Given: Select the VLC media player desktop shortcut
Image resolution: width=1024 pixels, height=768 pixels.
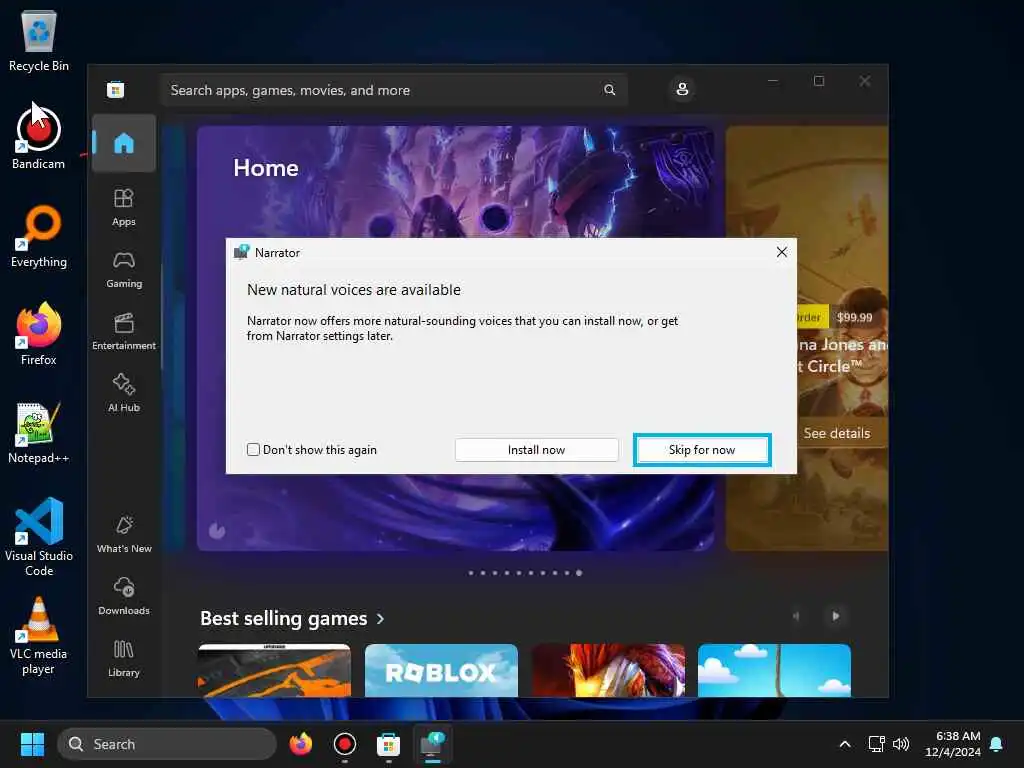Looking at the screenshot, I should tap(39, 635).
